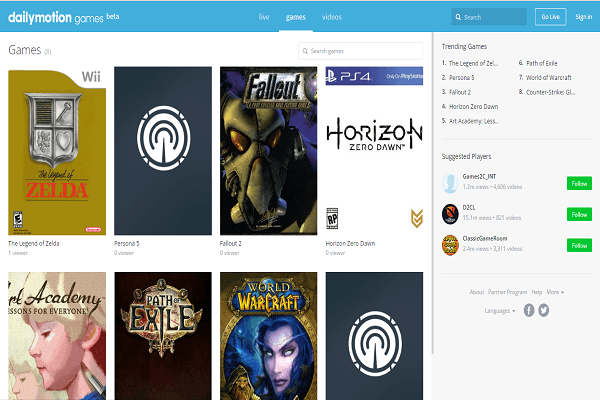
Task: Click the Fallout 2 title under cover
Action: [230, 243]
